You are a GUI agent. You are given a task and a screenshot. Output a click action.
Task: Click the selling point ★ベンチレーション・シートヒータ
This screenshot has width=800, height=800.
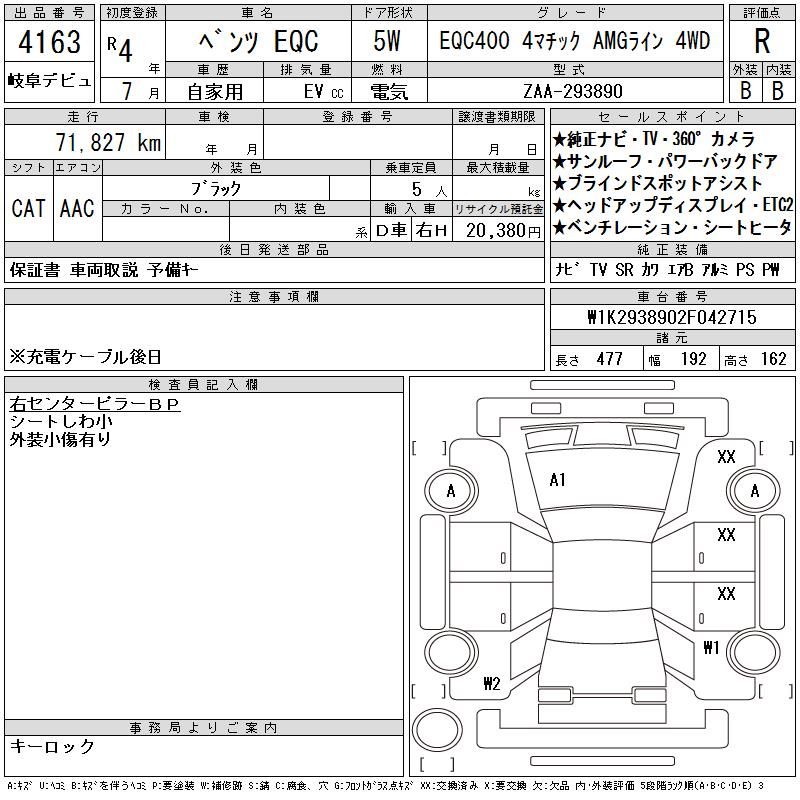(x=672, y=227)
